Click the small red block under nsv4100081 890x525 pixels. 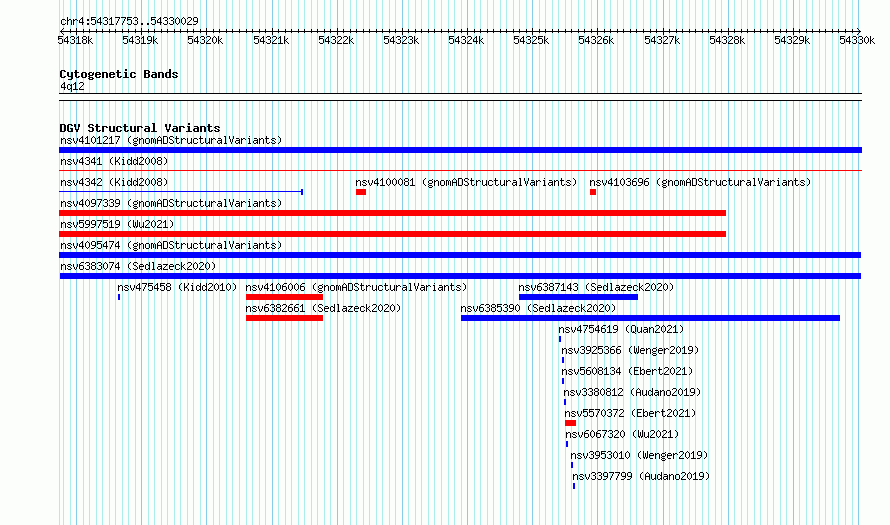361,192
